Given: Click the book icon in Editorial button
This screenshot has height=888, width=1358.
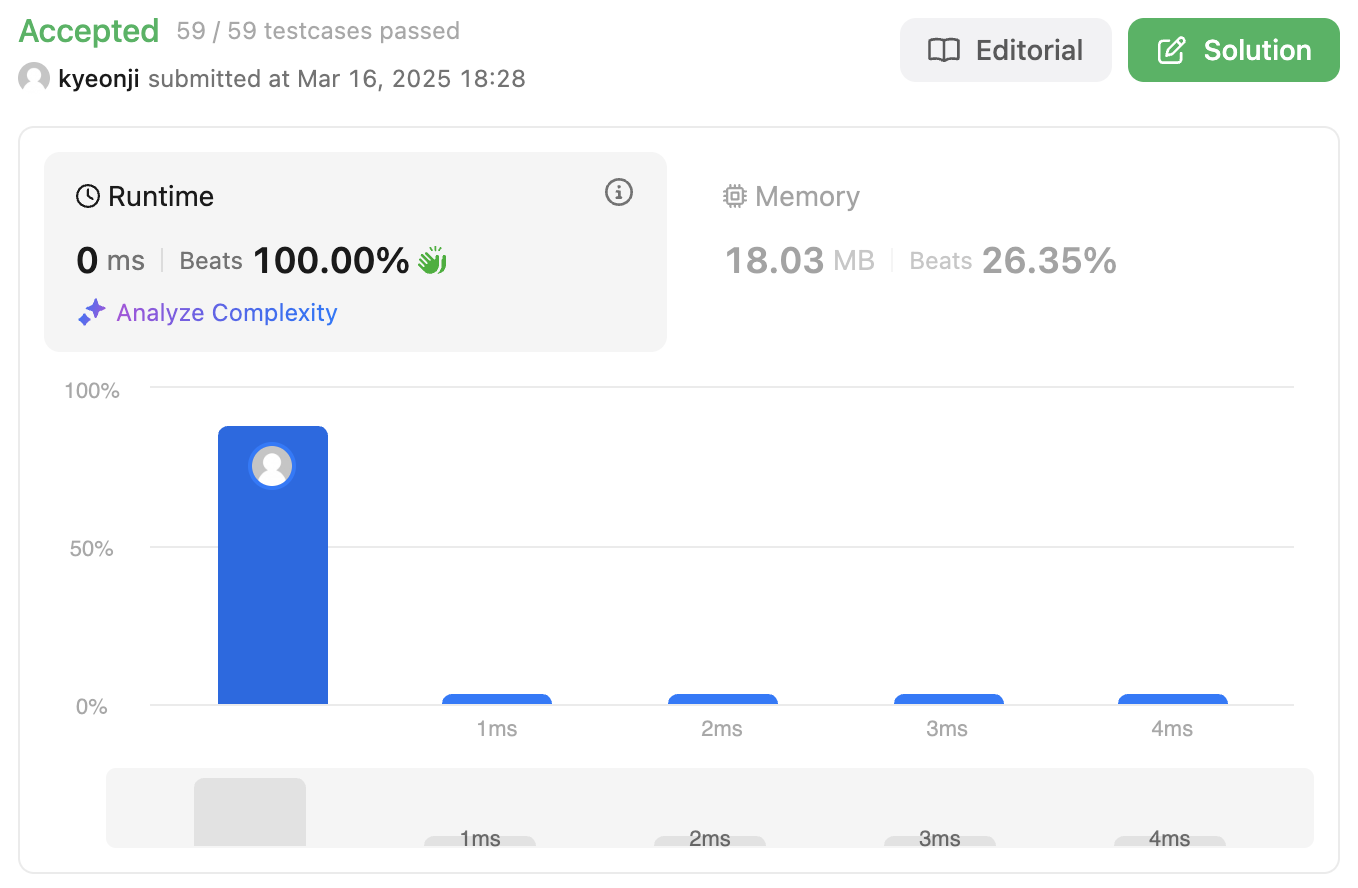Looking at the screenshot, I should coord(943,51).
